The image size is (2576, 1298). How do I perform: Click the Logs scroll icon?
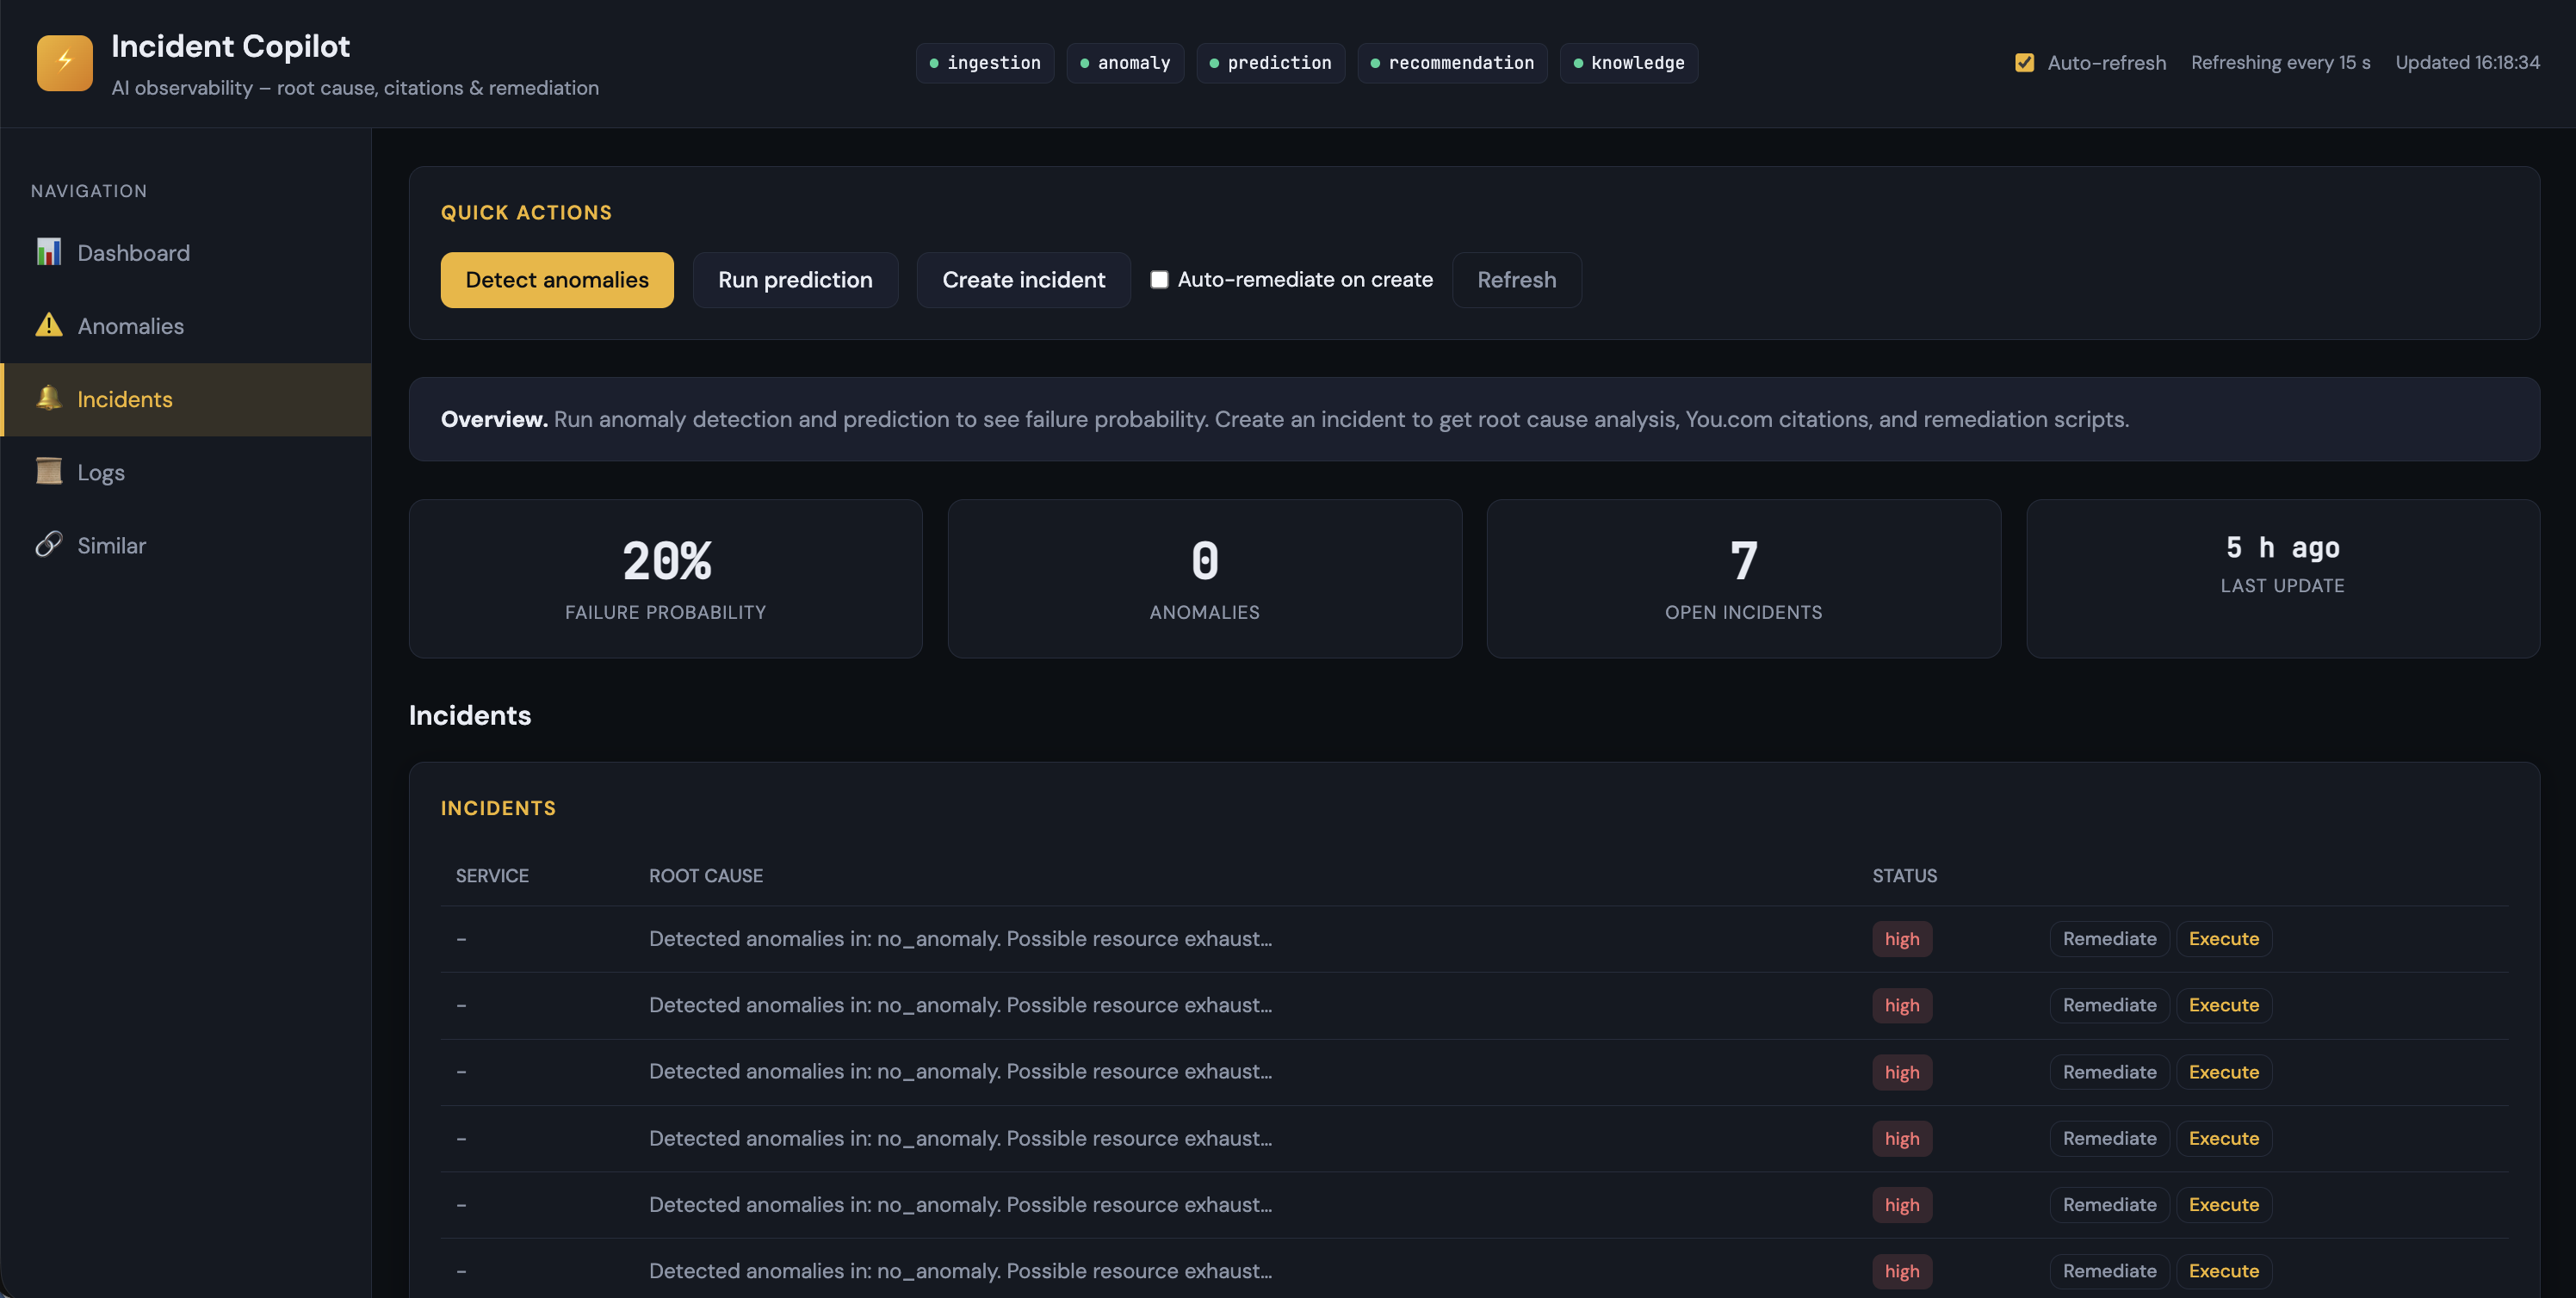[48, 471]
